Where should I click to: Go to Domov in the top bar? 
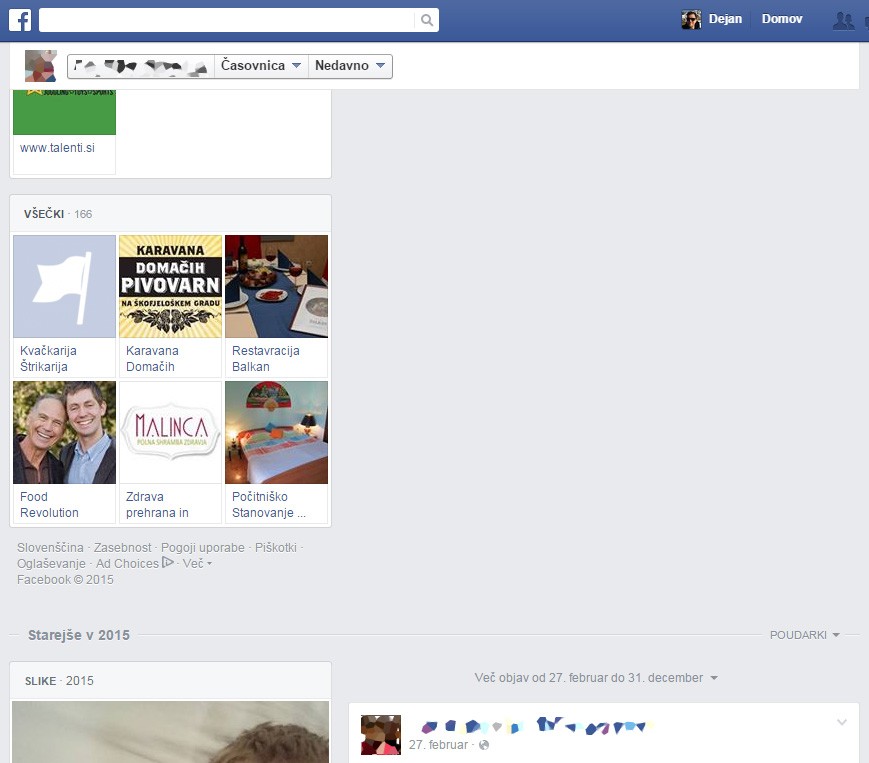781,19
